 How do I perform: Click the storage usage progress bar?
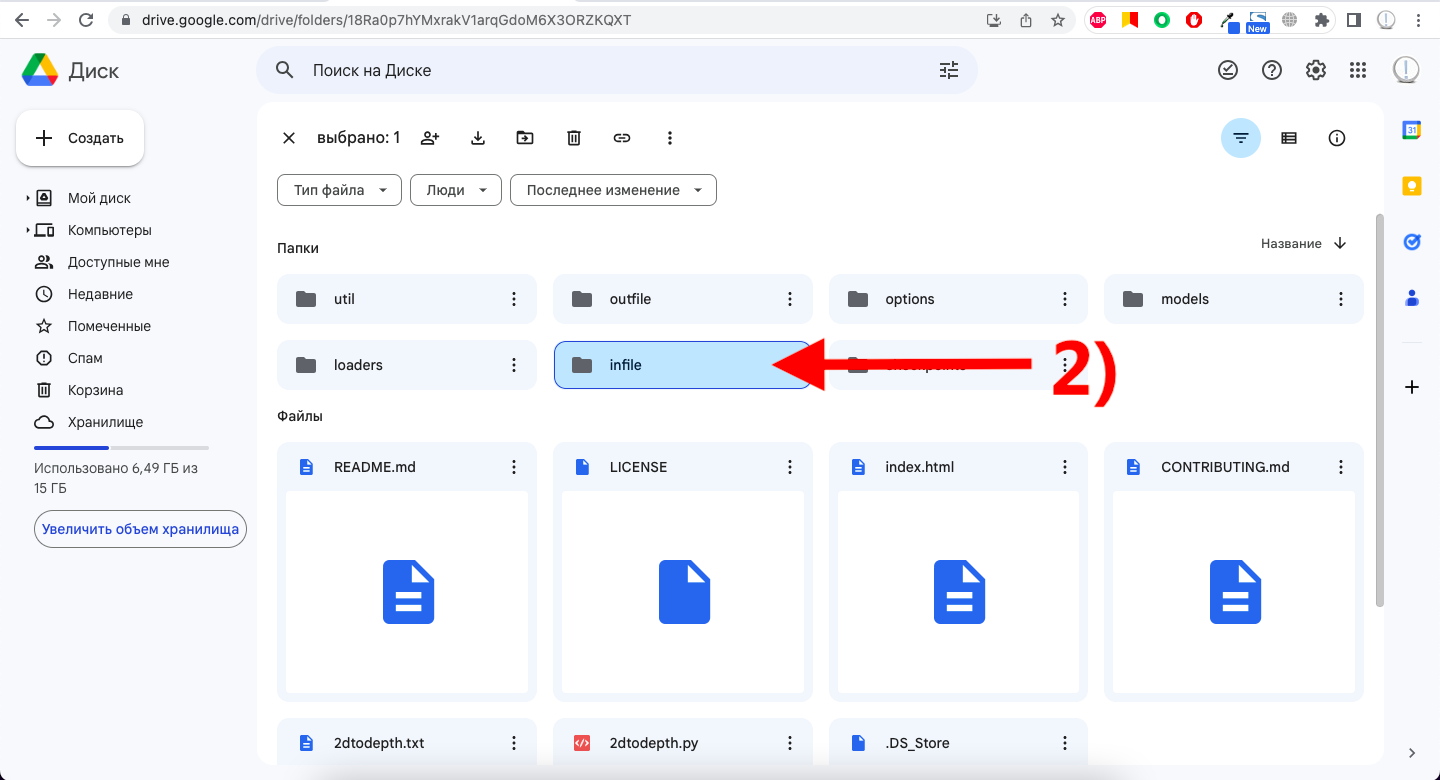(x=122, y=448)
